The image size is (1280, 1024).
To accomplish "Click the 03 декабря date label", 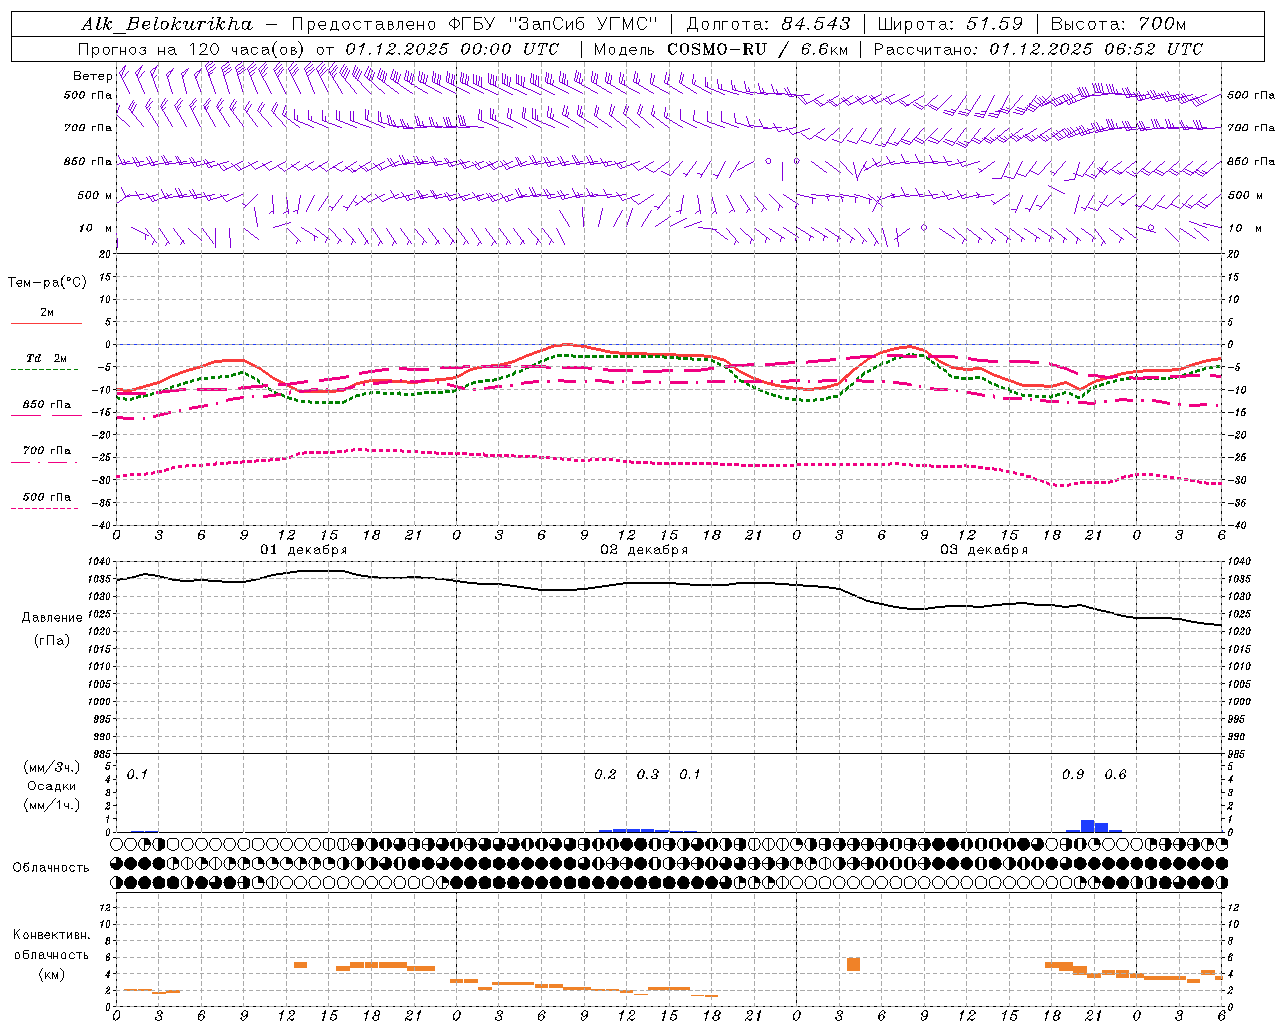I will click(984, 550).
